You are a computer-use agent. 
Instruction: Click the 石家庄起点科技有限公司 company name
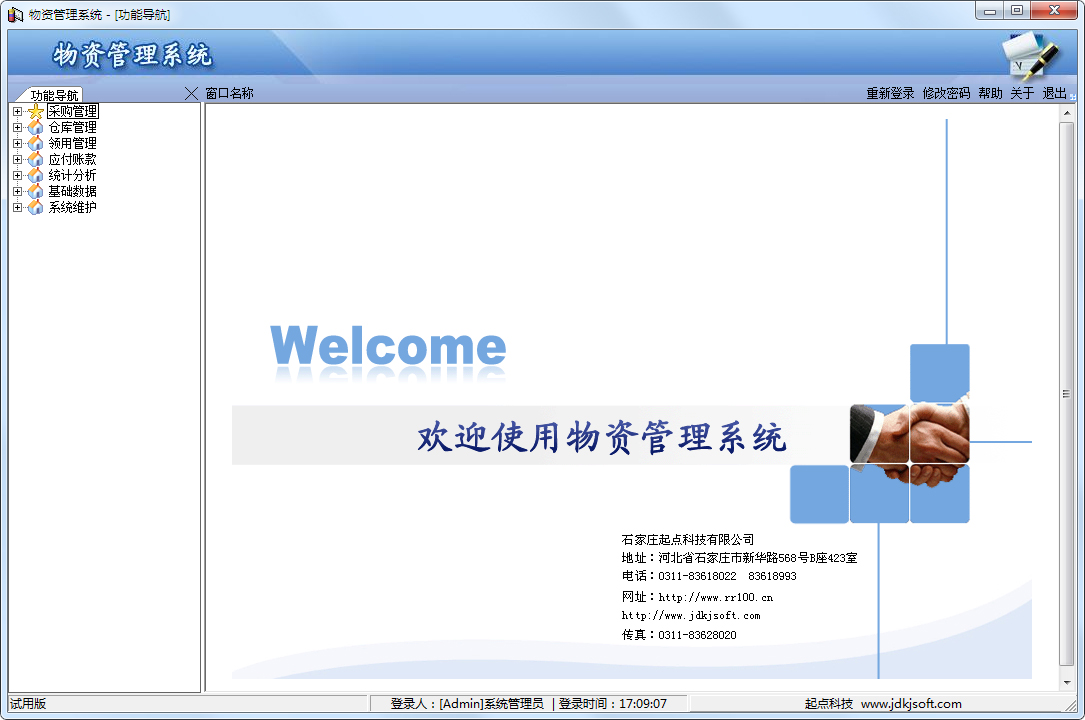(x=688, y=539)
